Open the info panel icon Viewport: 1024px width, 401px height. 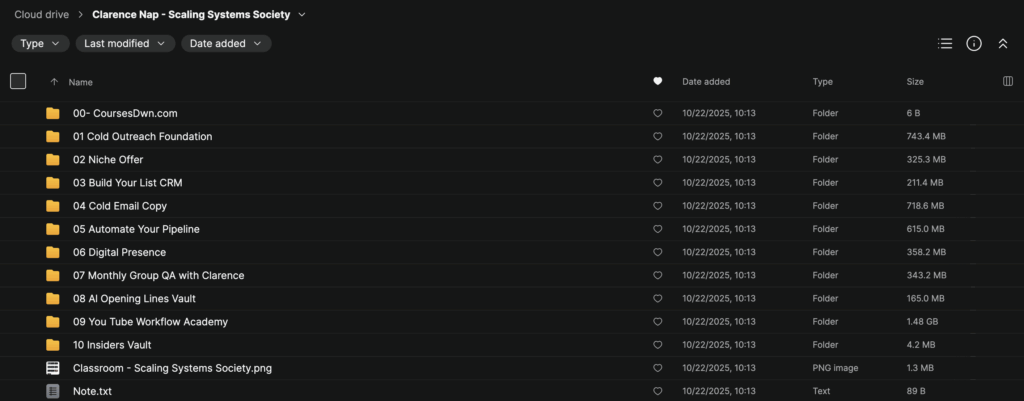point(974,44)
